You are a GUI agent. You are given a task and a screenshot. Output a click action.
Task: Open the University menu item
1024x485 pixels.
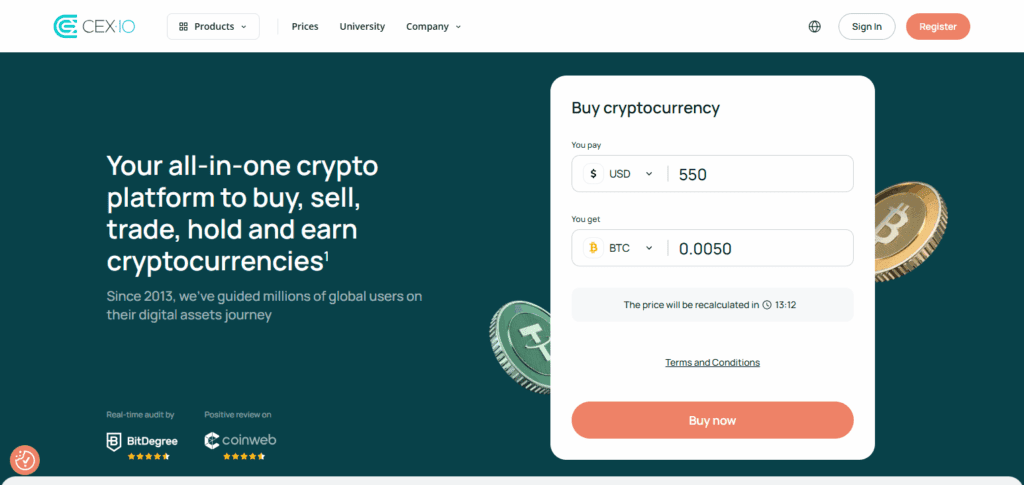(362, 27)
